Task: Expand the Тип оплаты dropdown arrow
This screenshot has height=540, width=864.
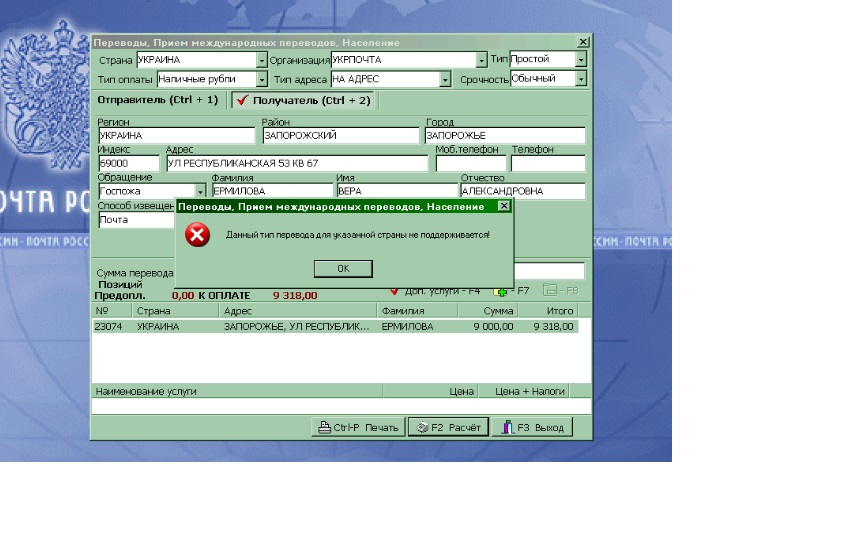Action: [262, 79]
